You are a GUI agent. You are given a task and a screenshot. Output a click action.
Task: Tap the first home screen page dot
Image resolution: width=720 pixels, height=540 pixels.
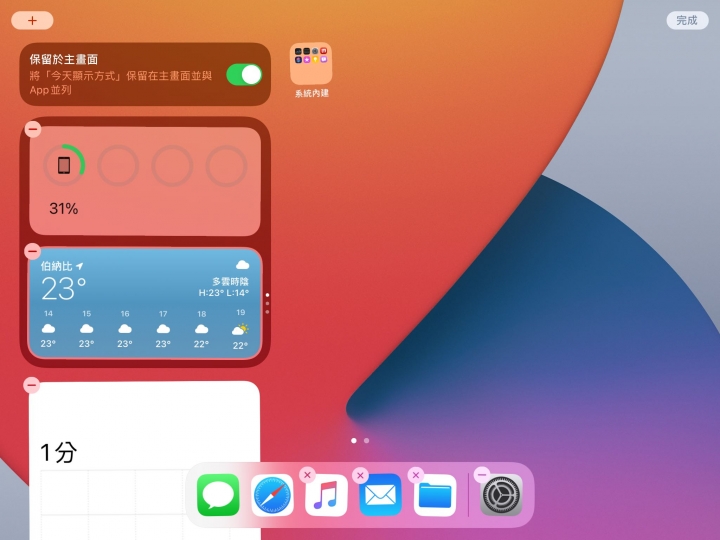click(x=354, y=441)
